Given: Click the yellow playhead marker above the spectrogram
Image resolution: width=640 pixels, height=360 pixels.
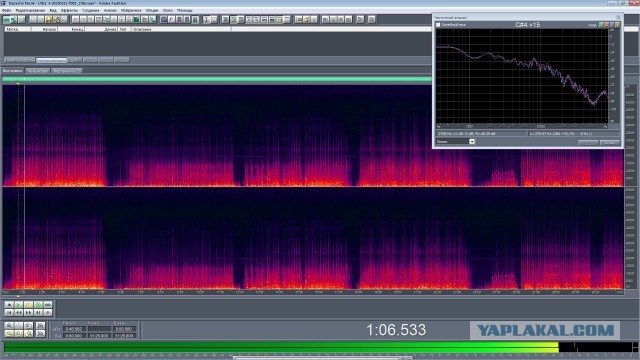Looking at the screenshot, I should [18, 84].
